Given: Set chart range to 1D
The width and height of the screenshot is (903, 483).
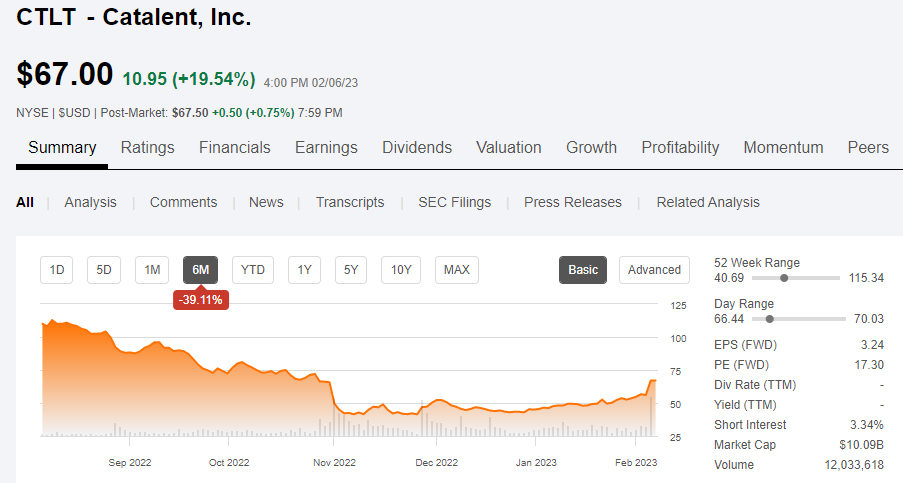Looking at the screenshot, I should [57, 270].
